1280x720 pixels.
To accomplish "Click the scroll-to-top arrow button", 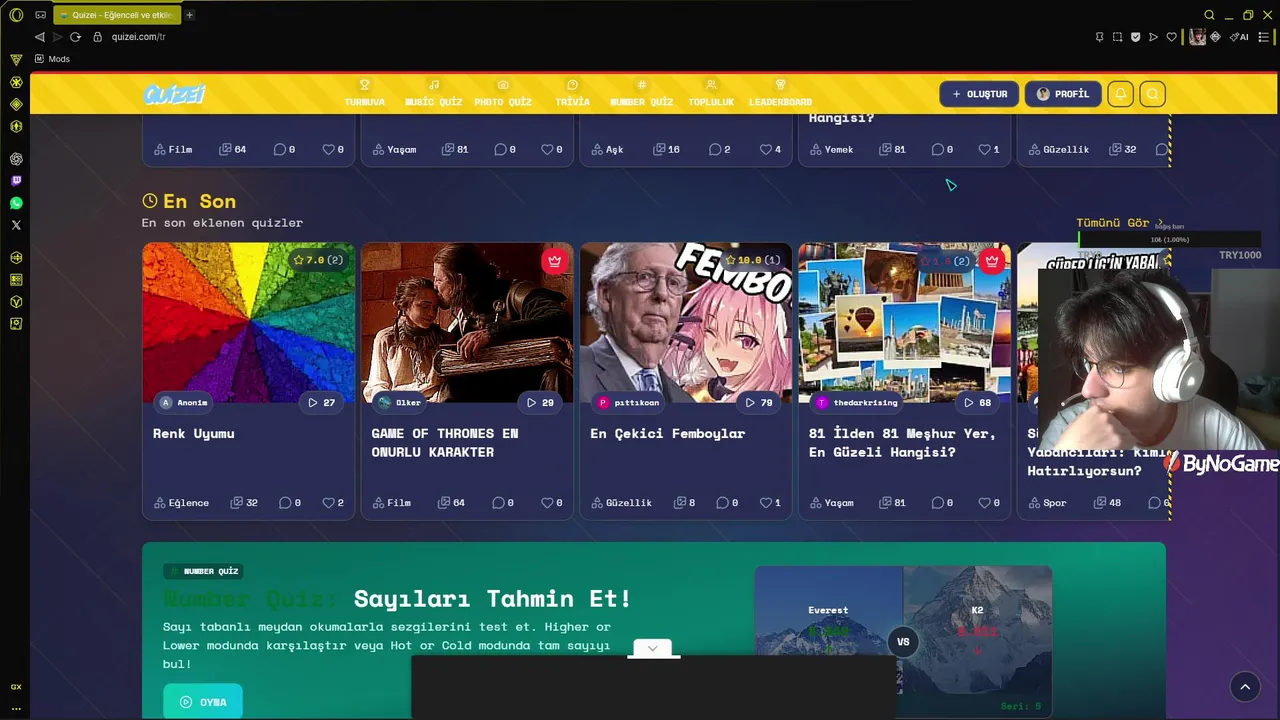I will coord(1245,686).
